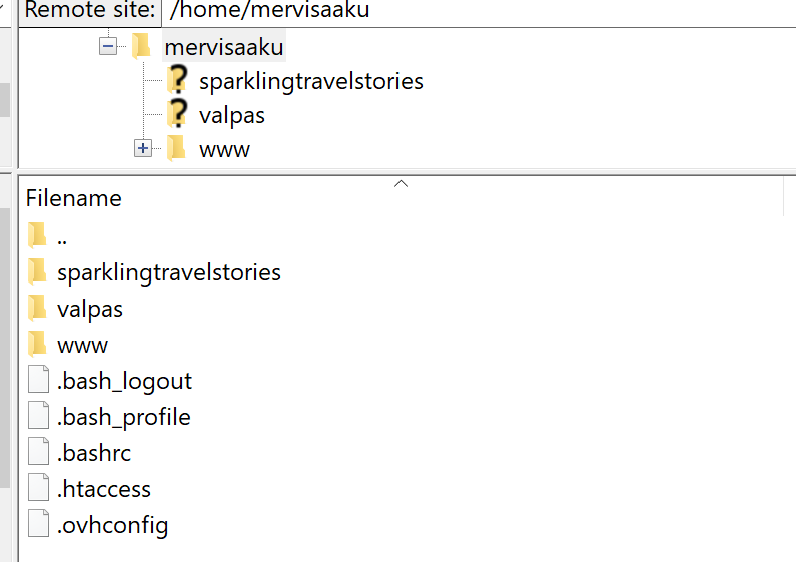Click the sparklingtravelstories folder icon in file list
Viewport: 796px width, 562px height.
tap(38, 272)
